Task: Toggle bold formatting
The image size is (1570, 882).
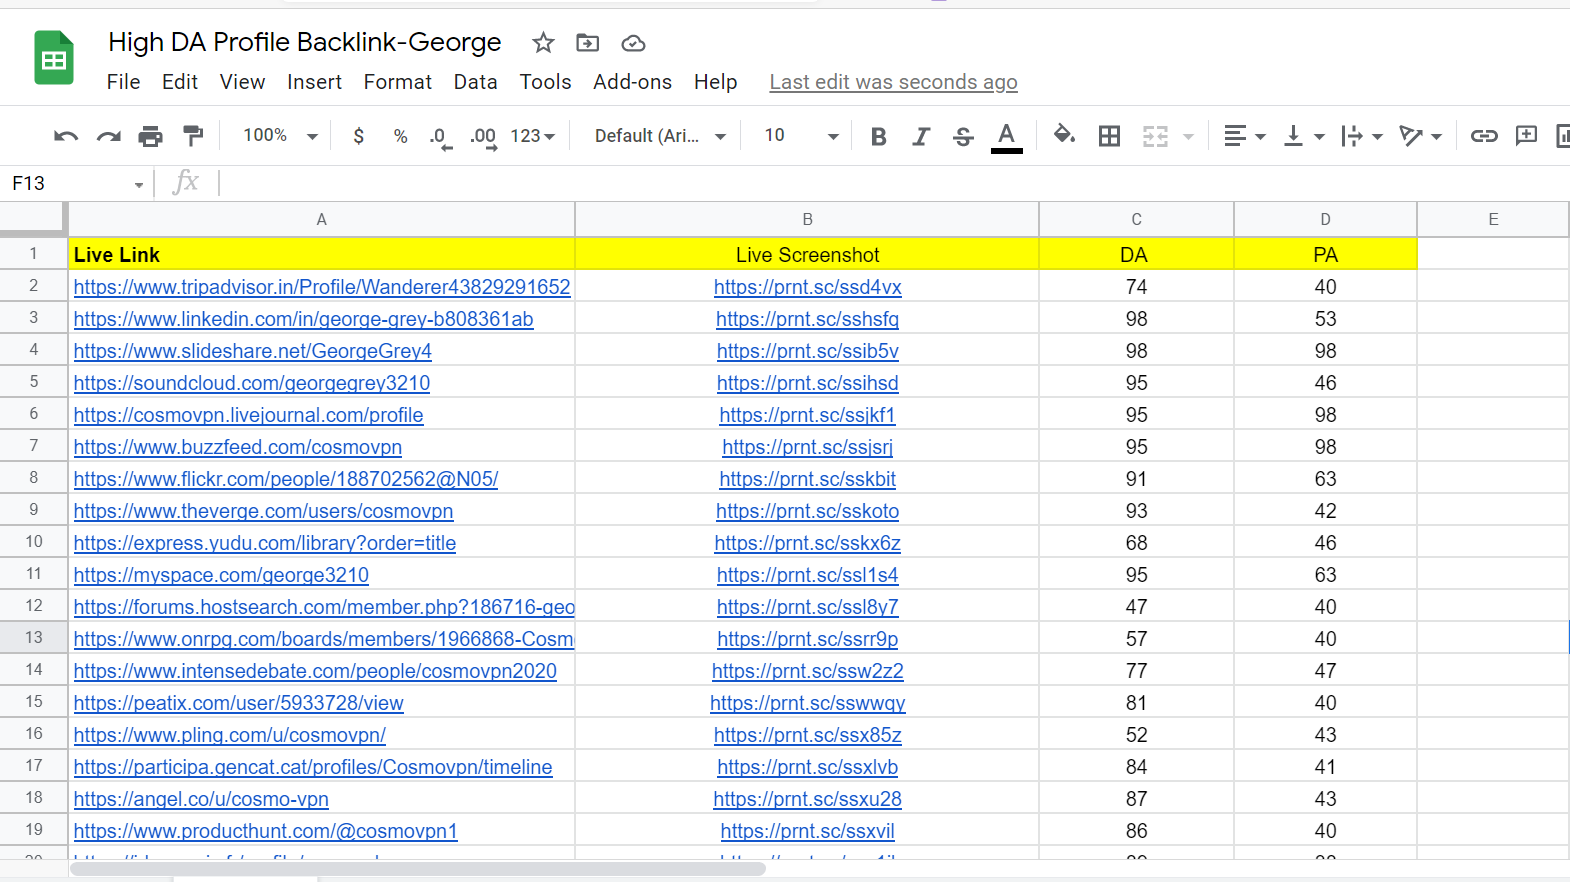Action: 878,136
